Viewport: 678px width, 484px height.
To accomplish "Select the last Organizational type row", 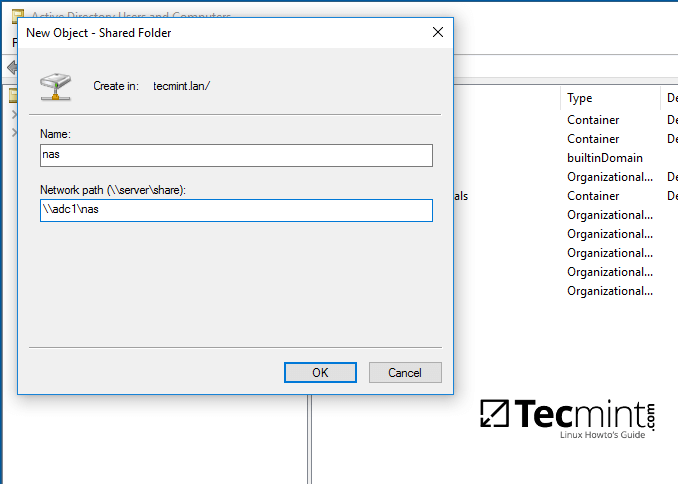I will [610, 291].
